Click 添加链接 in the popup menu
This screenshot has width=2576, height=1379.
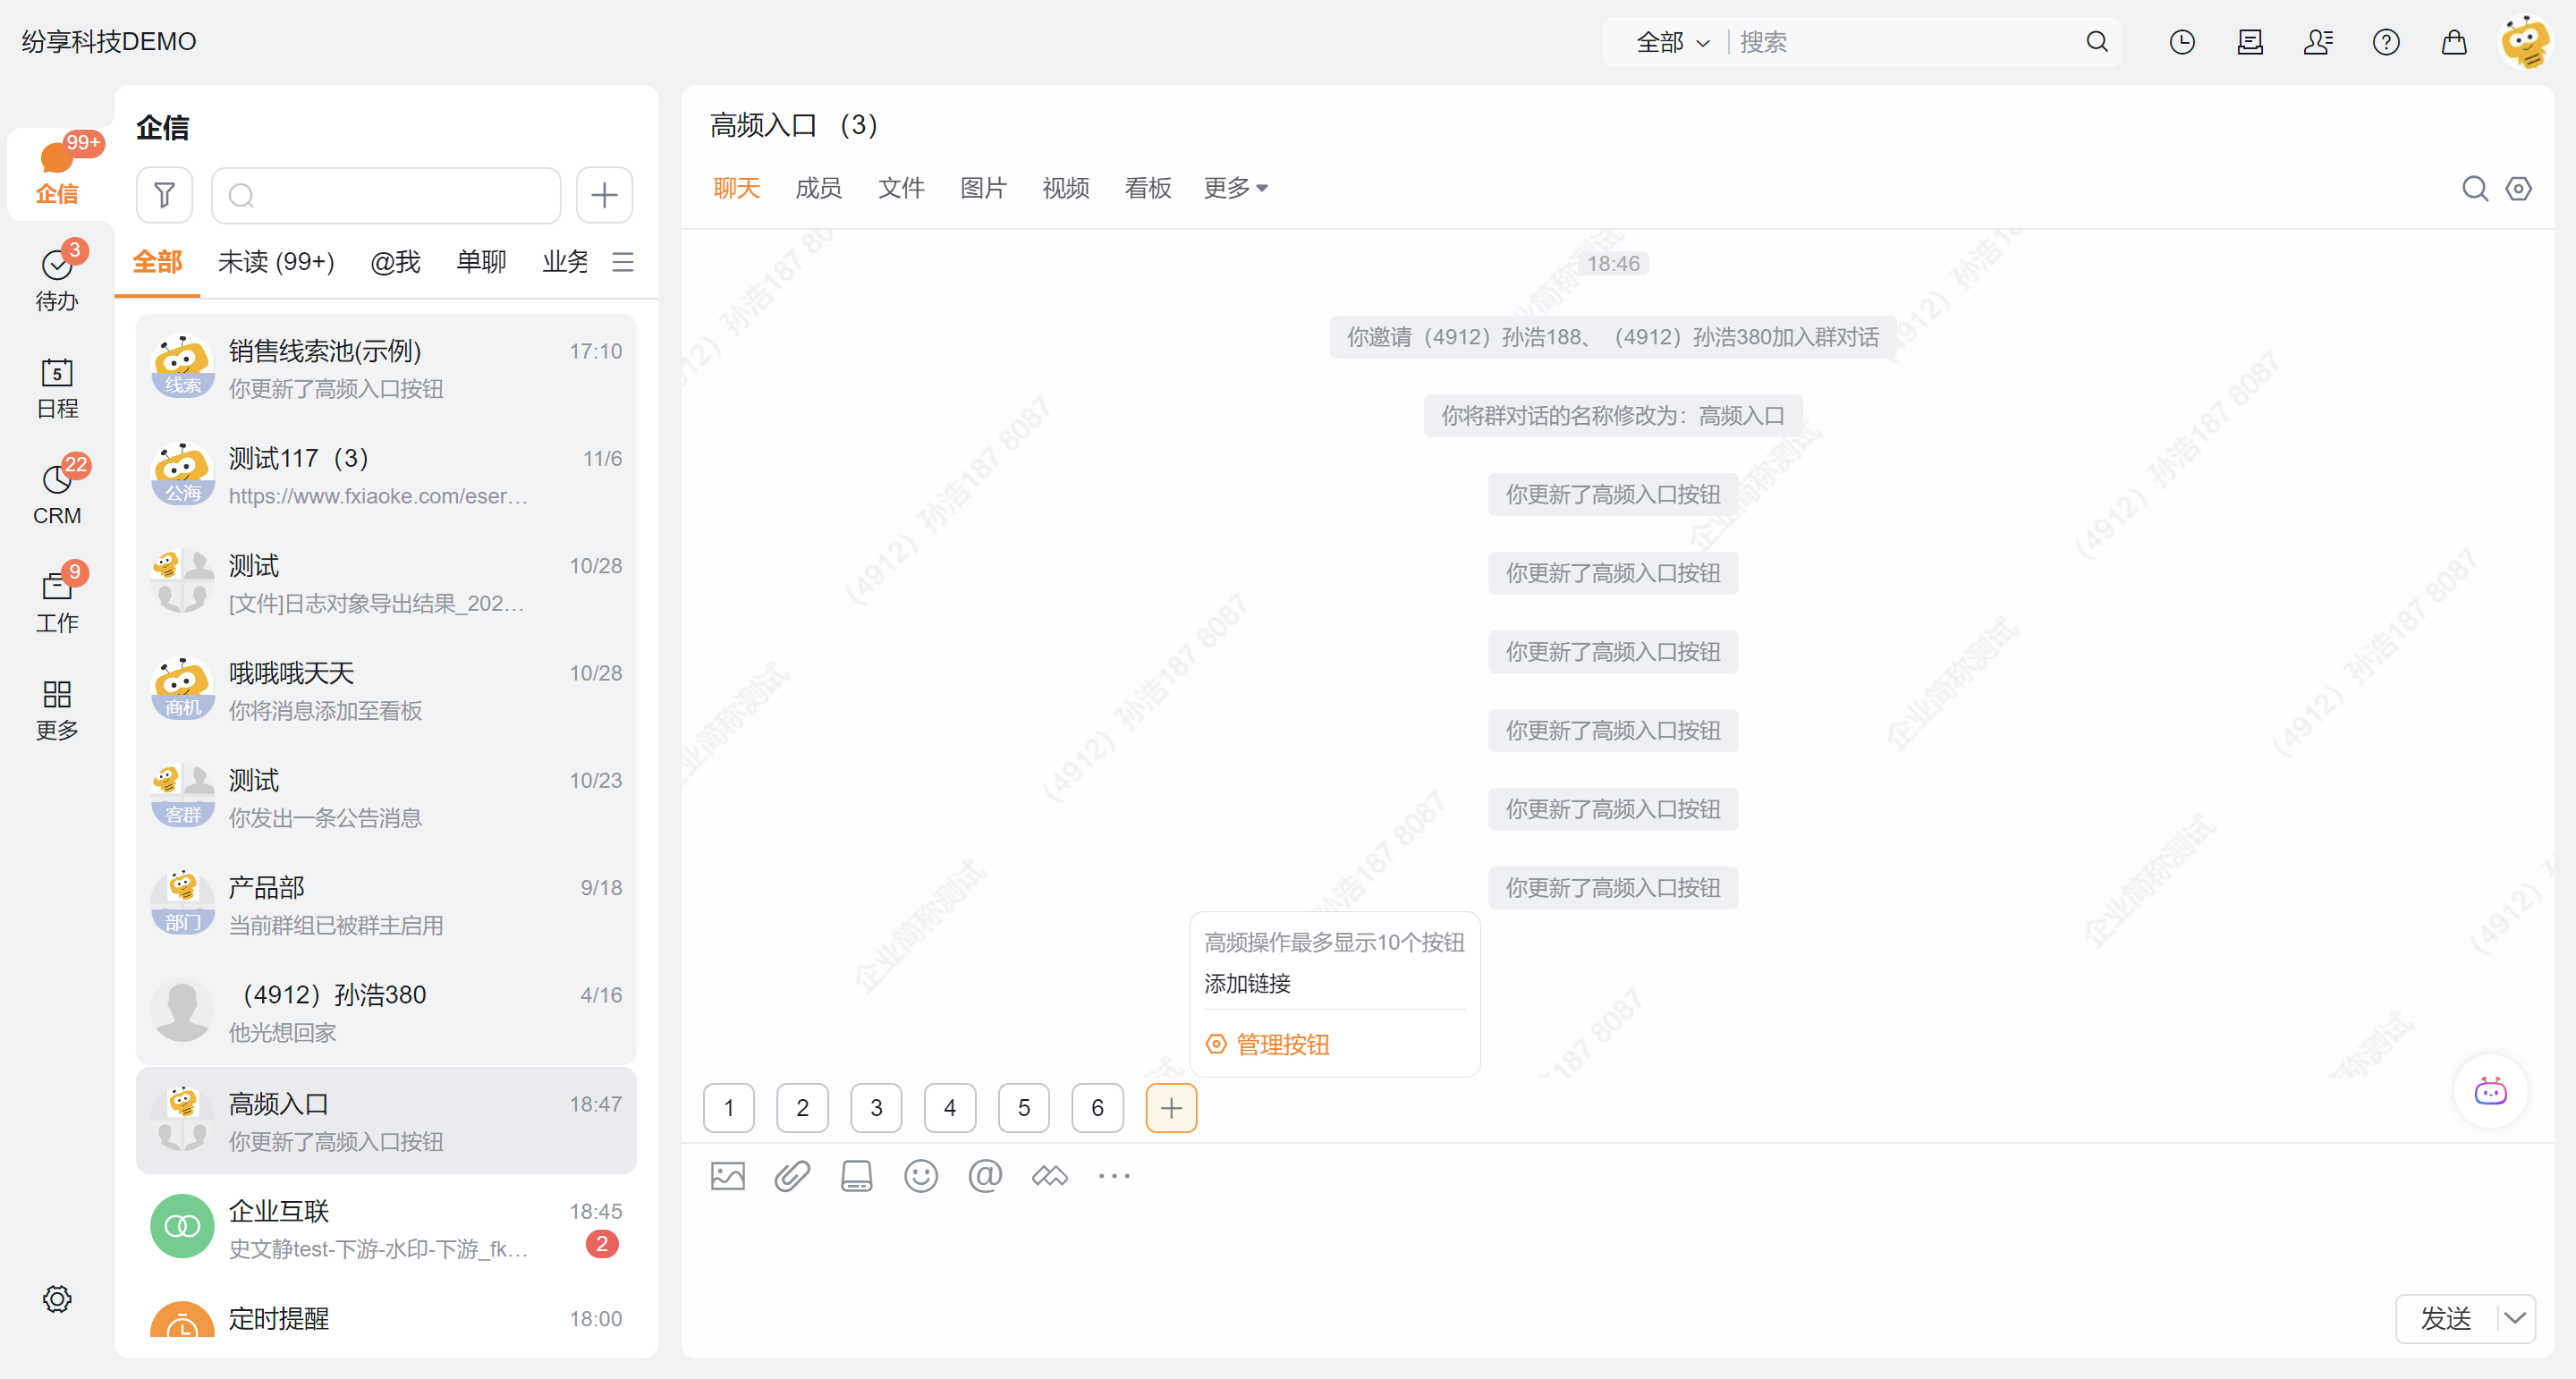click(1247, 984)
